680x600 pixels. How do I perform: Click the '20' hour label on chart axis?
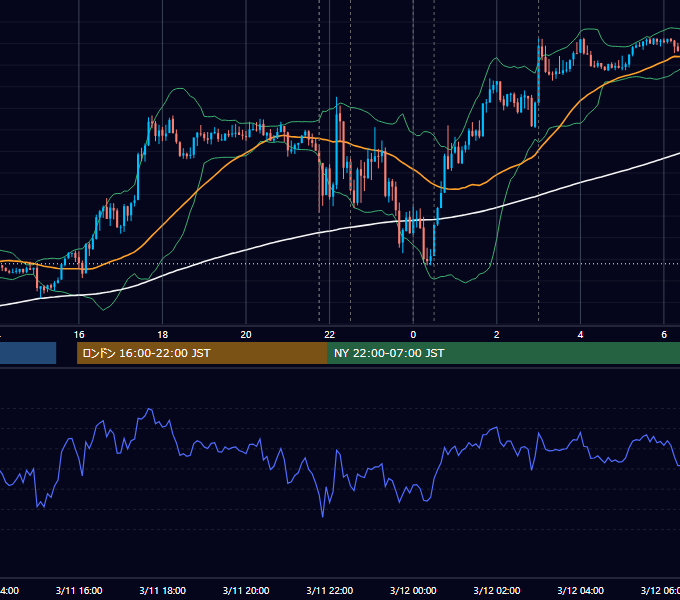[x=246, y=334]
